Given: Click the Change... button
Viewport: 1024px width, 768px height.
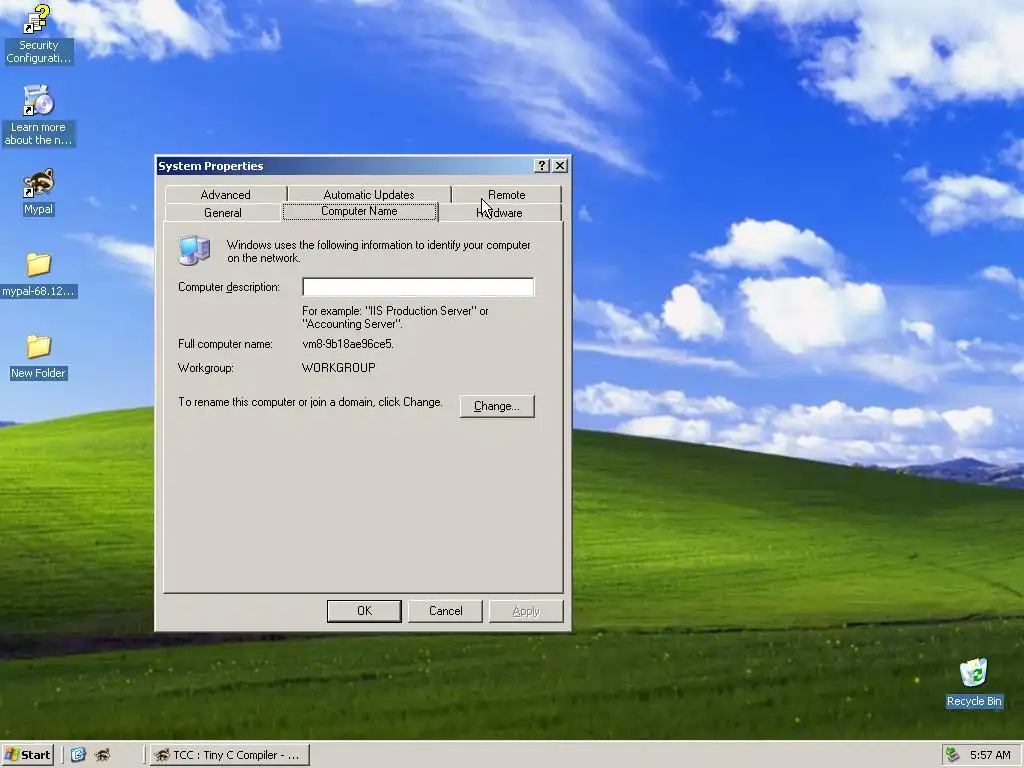Looking at the screenshot, I should (497, 406).
